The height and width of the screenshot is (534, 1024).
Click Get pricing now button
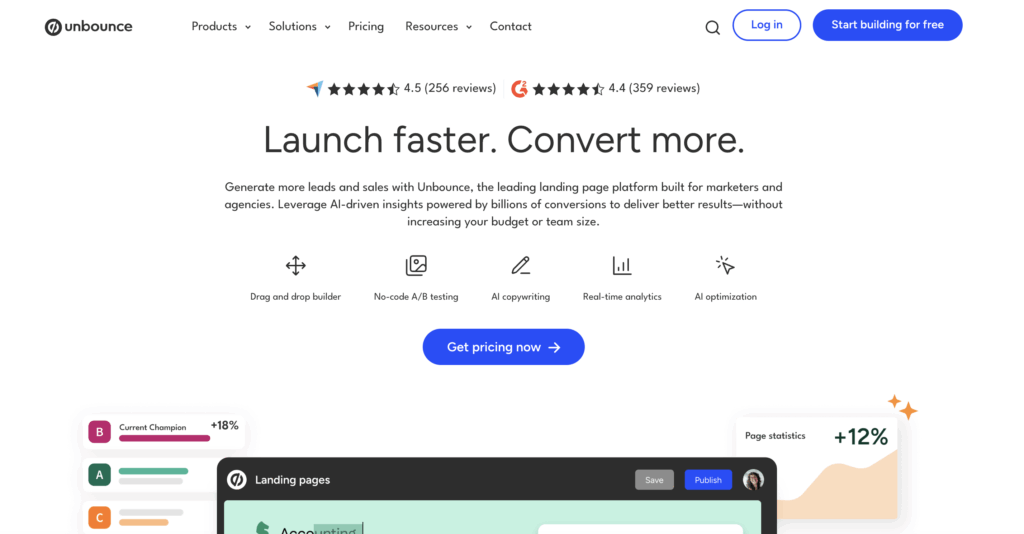503,347
